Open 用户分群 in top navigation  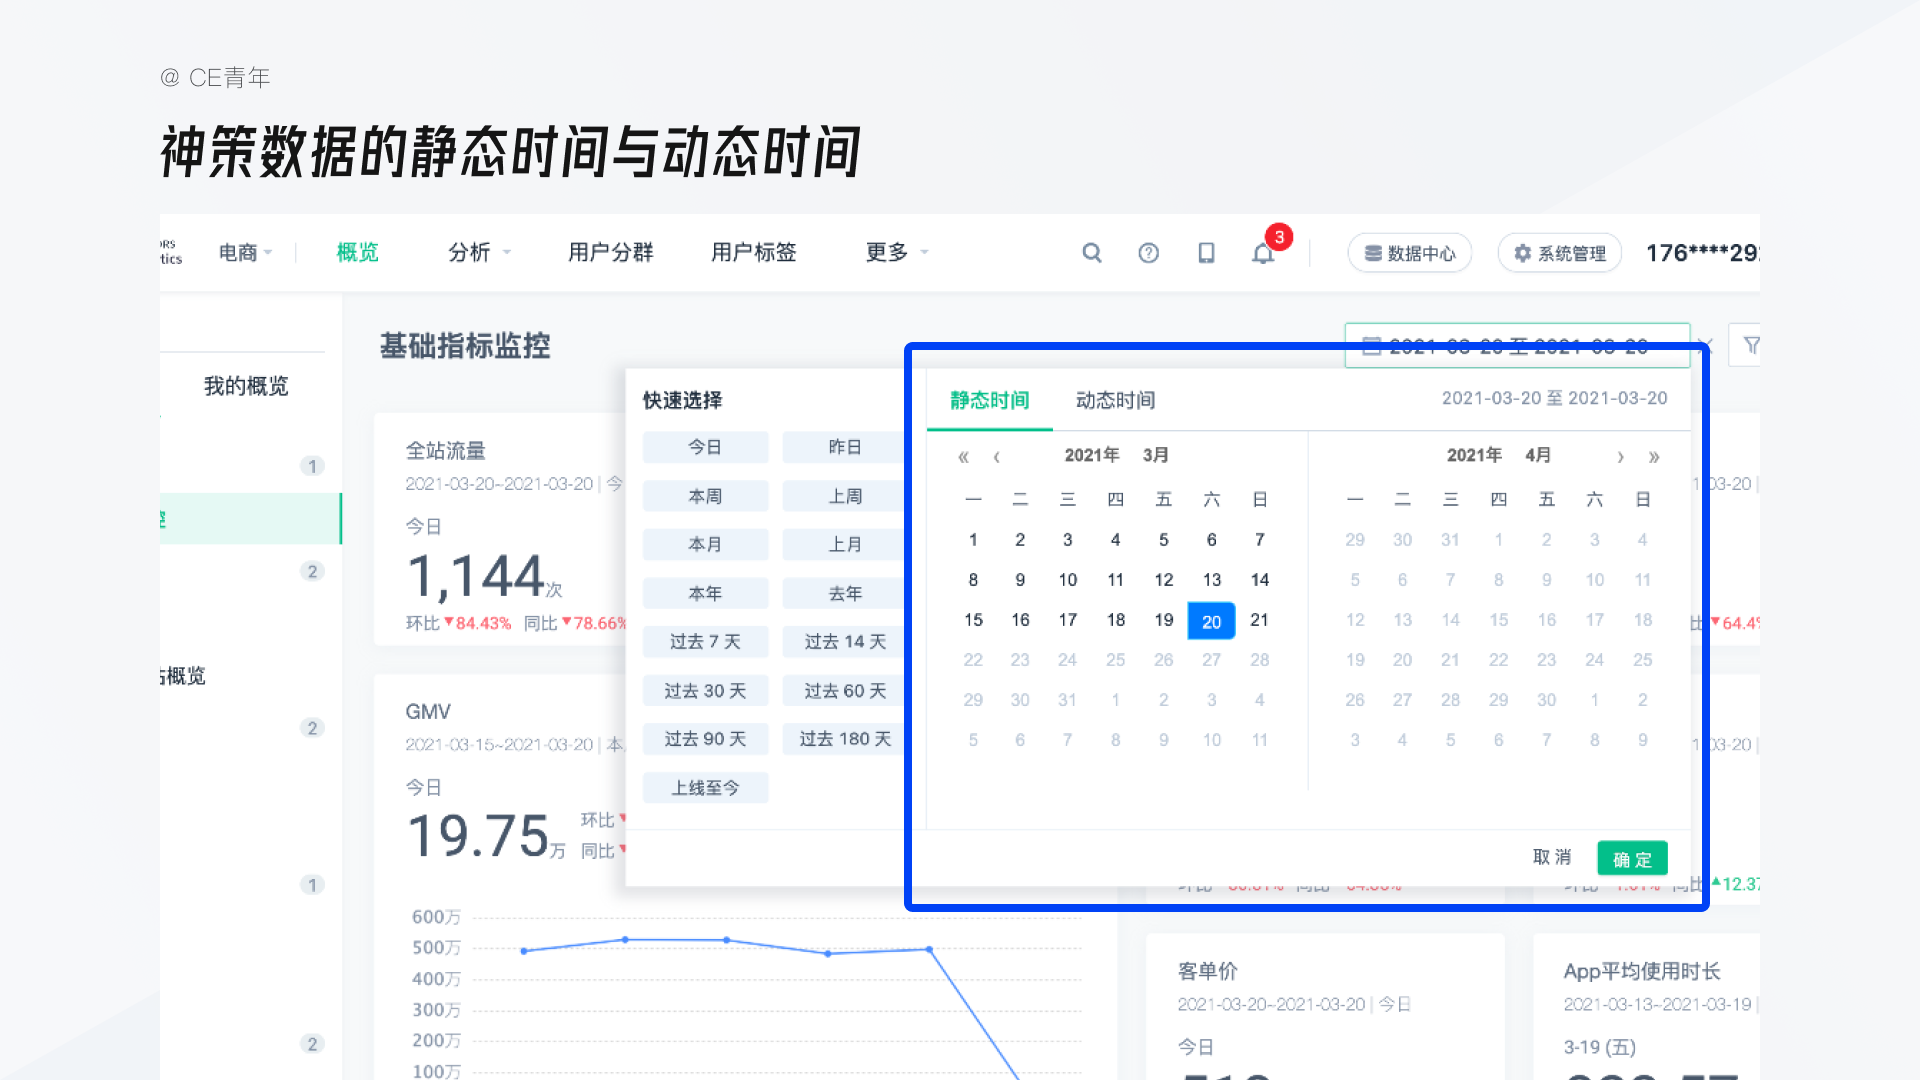610,253
